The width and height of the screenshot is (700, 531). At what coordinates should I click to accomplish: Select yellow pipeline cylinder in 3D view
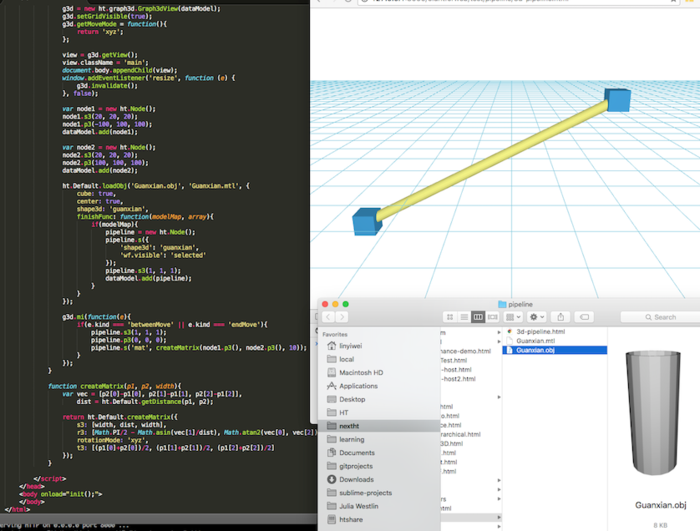[491, 162]
